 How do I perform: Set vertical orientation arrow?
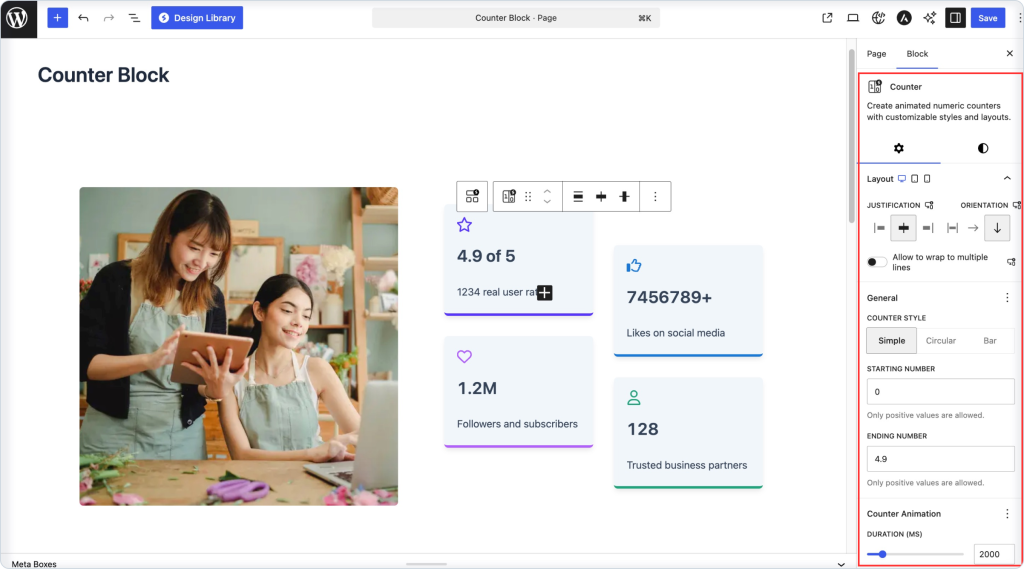click(997, 228)
